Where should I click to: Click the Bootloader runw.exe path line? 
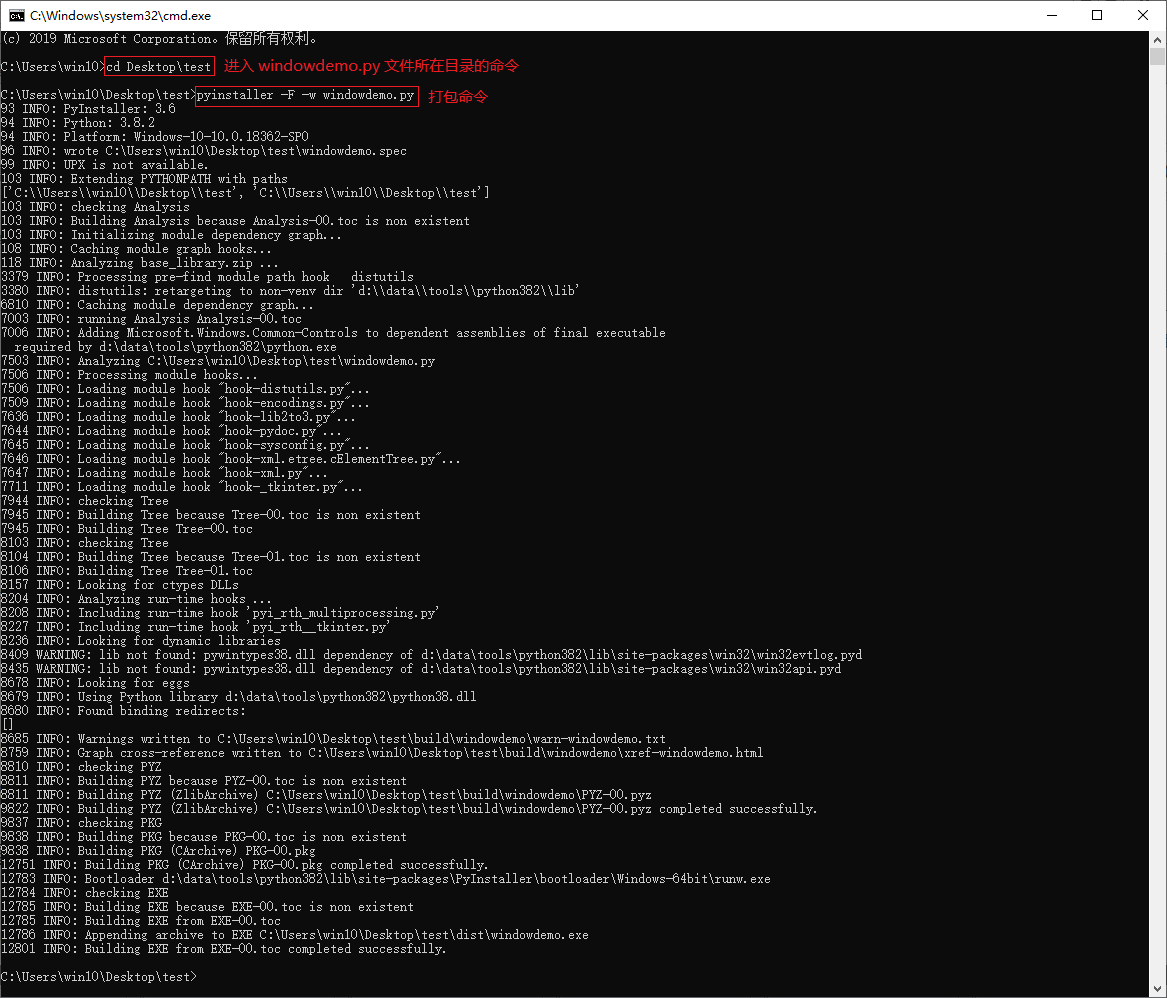point(386,879)
